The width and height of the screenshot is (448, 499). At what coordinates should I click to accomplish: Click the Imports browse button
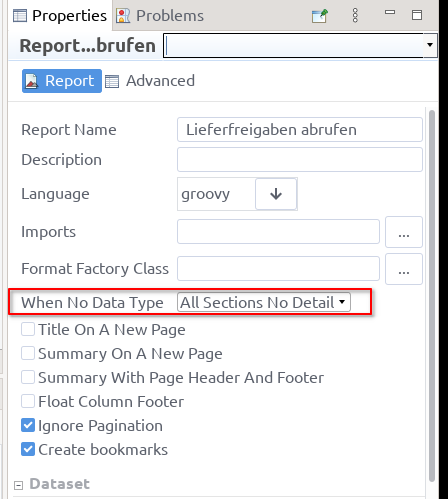tap(404, 232)
